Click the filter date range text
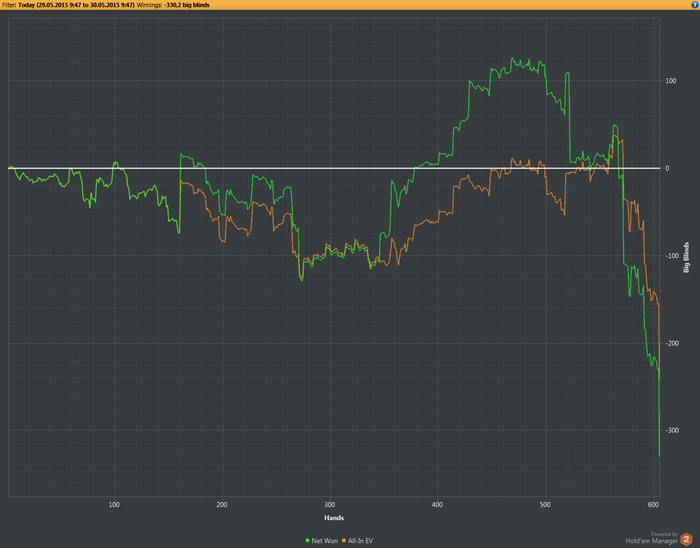The height and width of the screenshot is (548, 700). point(76,5)
